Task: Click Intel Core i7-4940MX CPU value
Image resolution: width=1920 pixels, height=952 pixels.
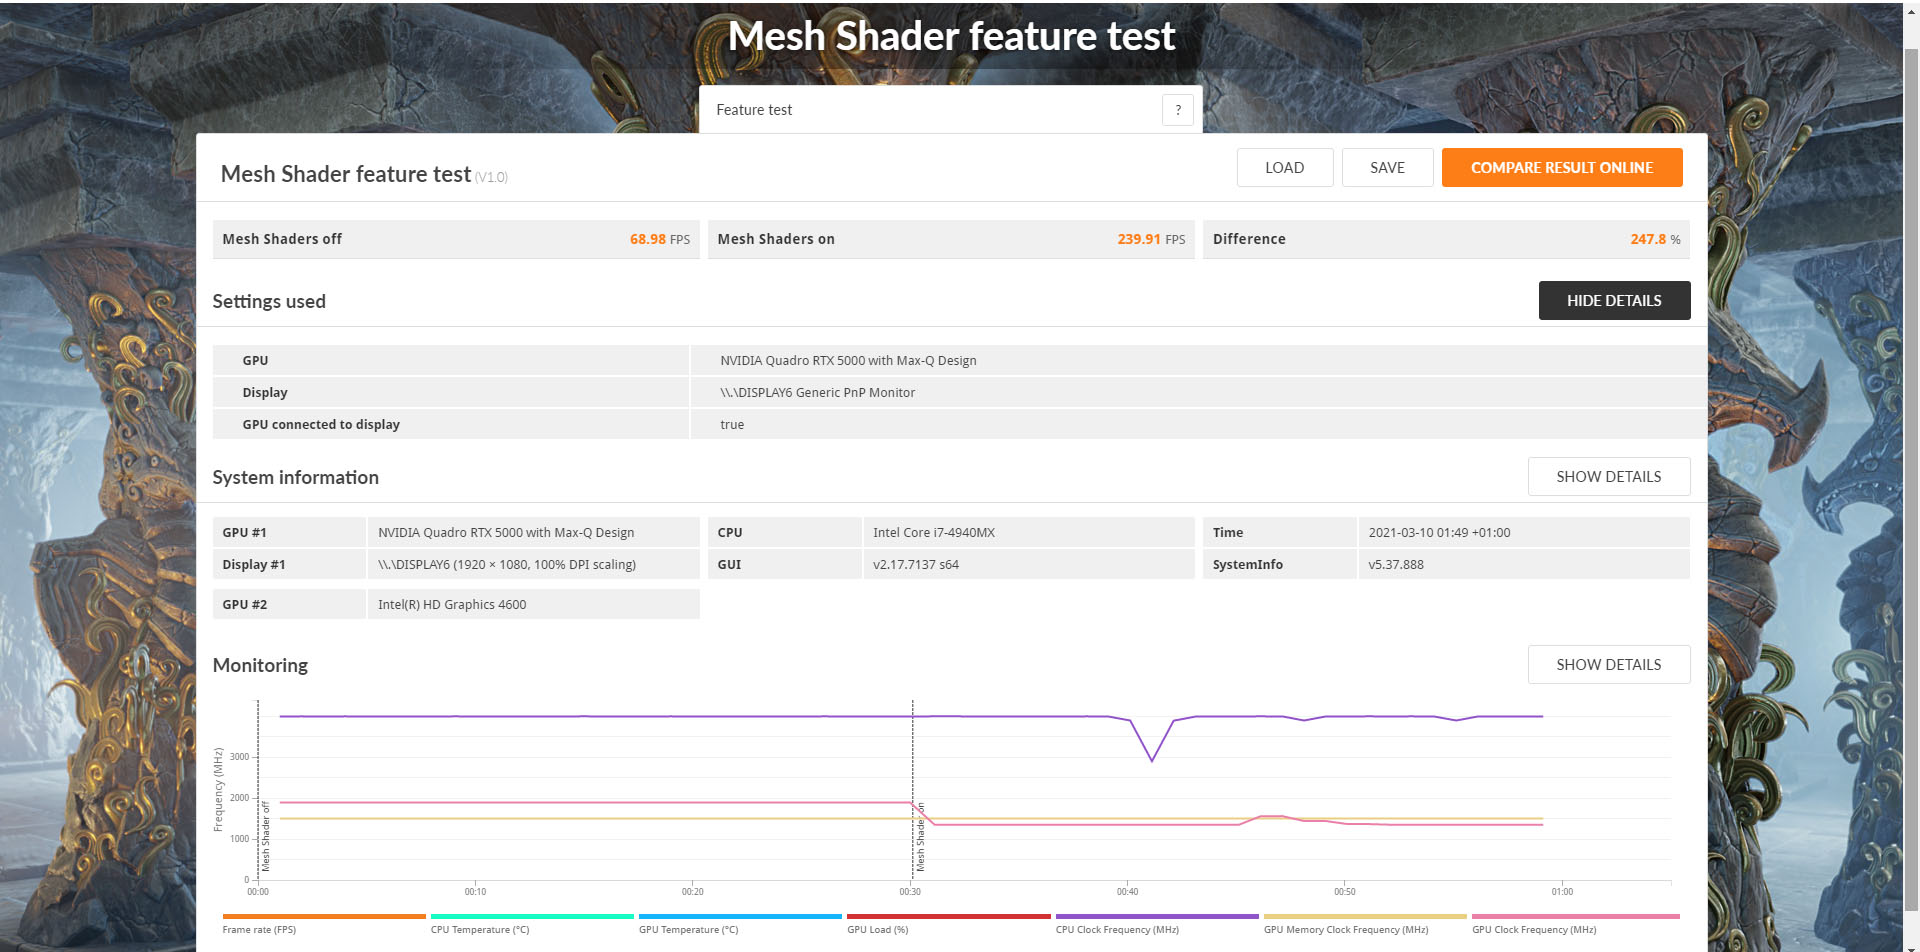Action: (x=934, y=533)
